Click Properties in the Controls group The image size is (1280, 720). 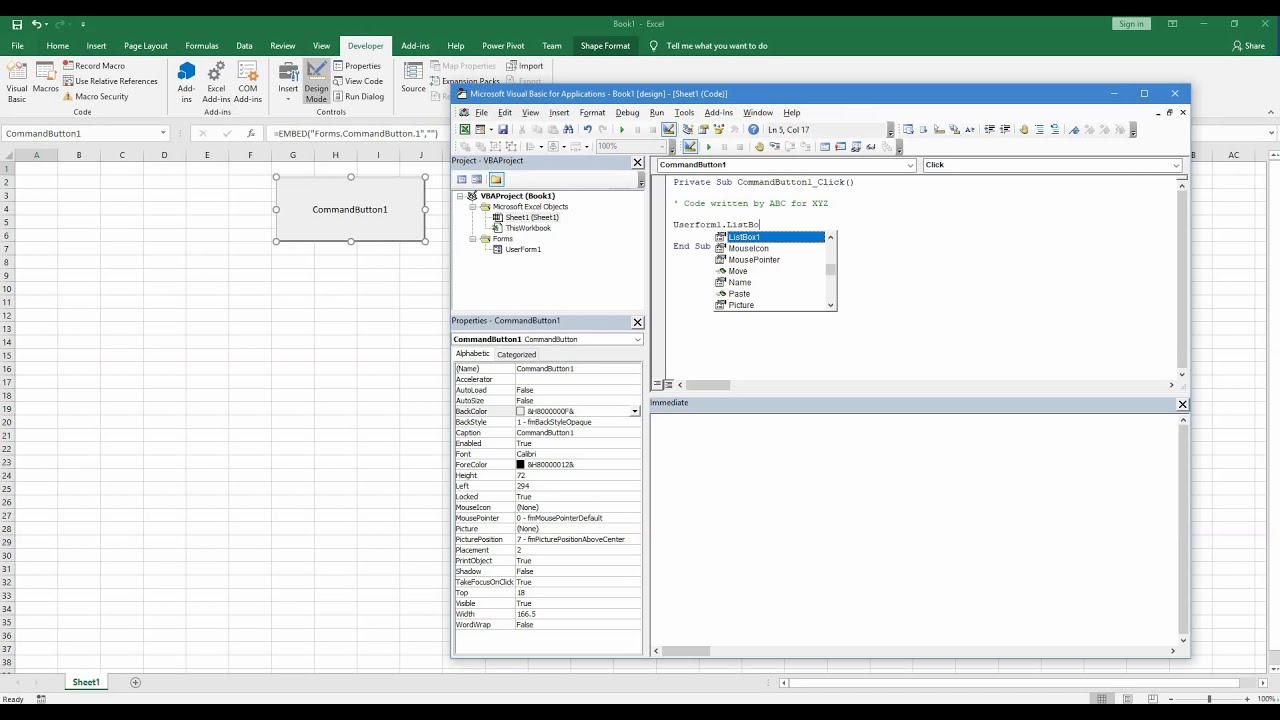coord(357,66)
